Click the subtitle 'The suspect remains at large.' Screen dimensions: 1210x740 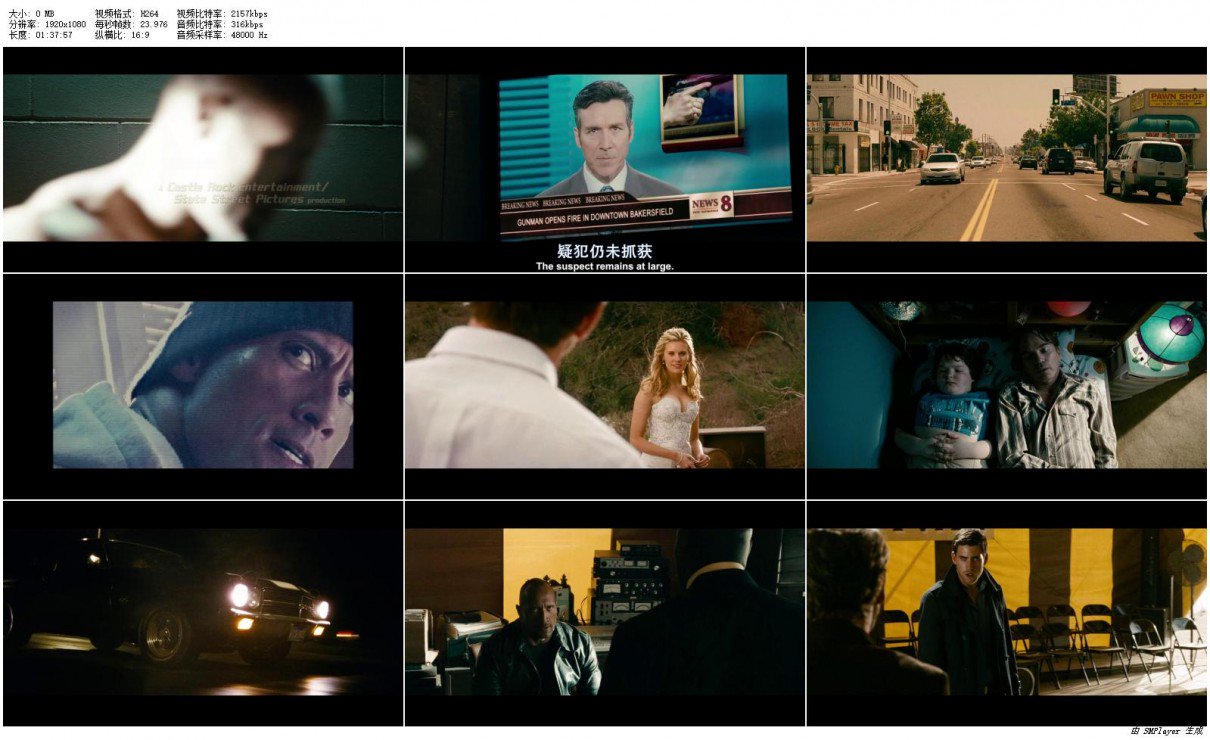605,266
